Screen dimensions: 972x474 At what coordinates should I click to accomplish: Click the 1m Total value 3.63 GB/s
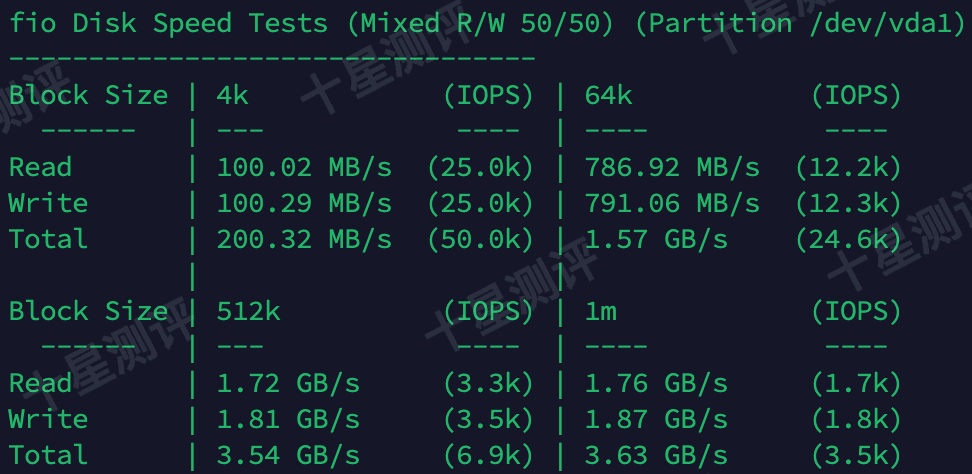(x=656, y=455)
